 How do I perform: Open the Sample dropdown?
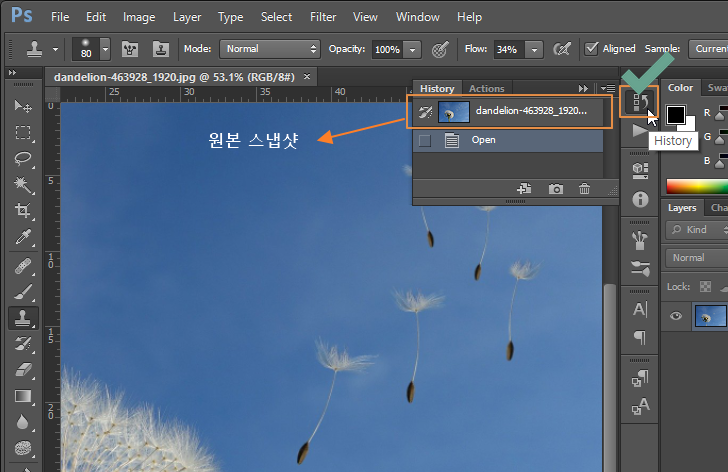click(708, 49)
